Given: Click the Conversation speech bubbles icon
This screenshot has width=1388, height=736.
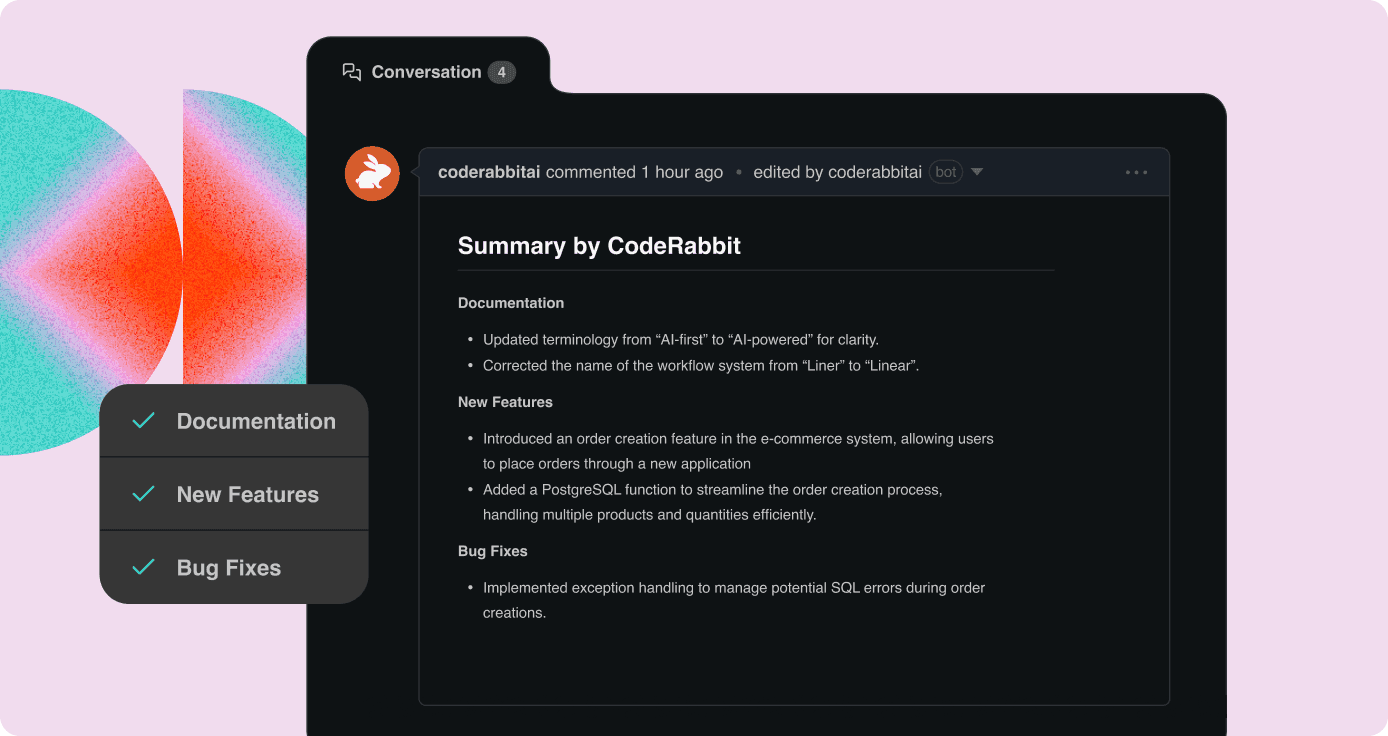Looking at the screenshot, I should tap(351, 72).
